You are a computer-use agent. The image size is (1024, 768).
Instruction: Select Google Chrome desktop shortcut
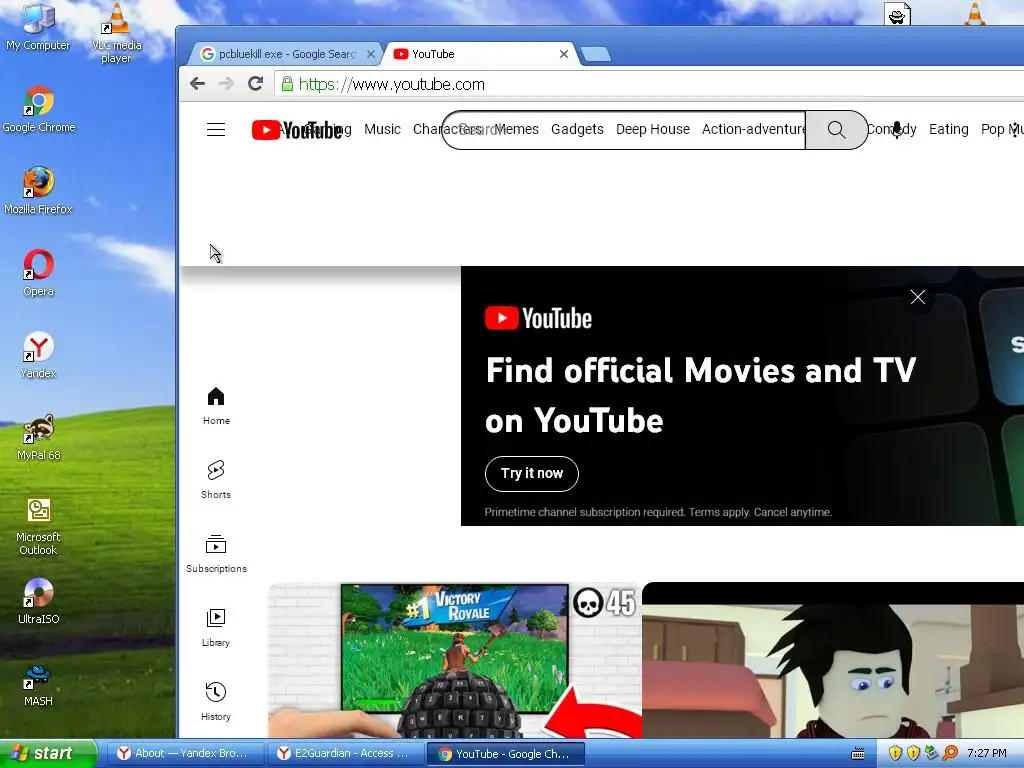[39, 110]
